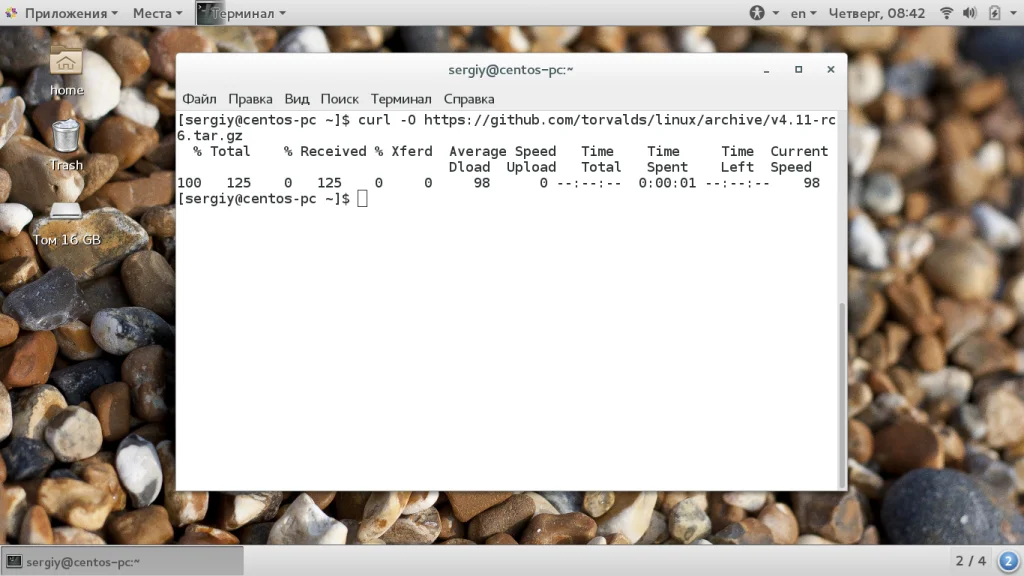This screenshot has height=576, width=1024.
Task: Open the Home folder desktop icon
Action: [66, 71]
